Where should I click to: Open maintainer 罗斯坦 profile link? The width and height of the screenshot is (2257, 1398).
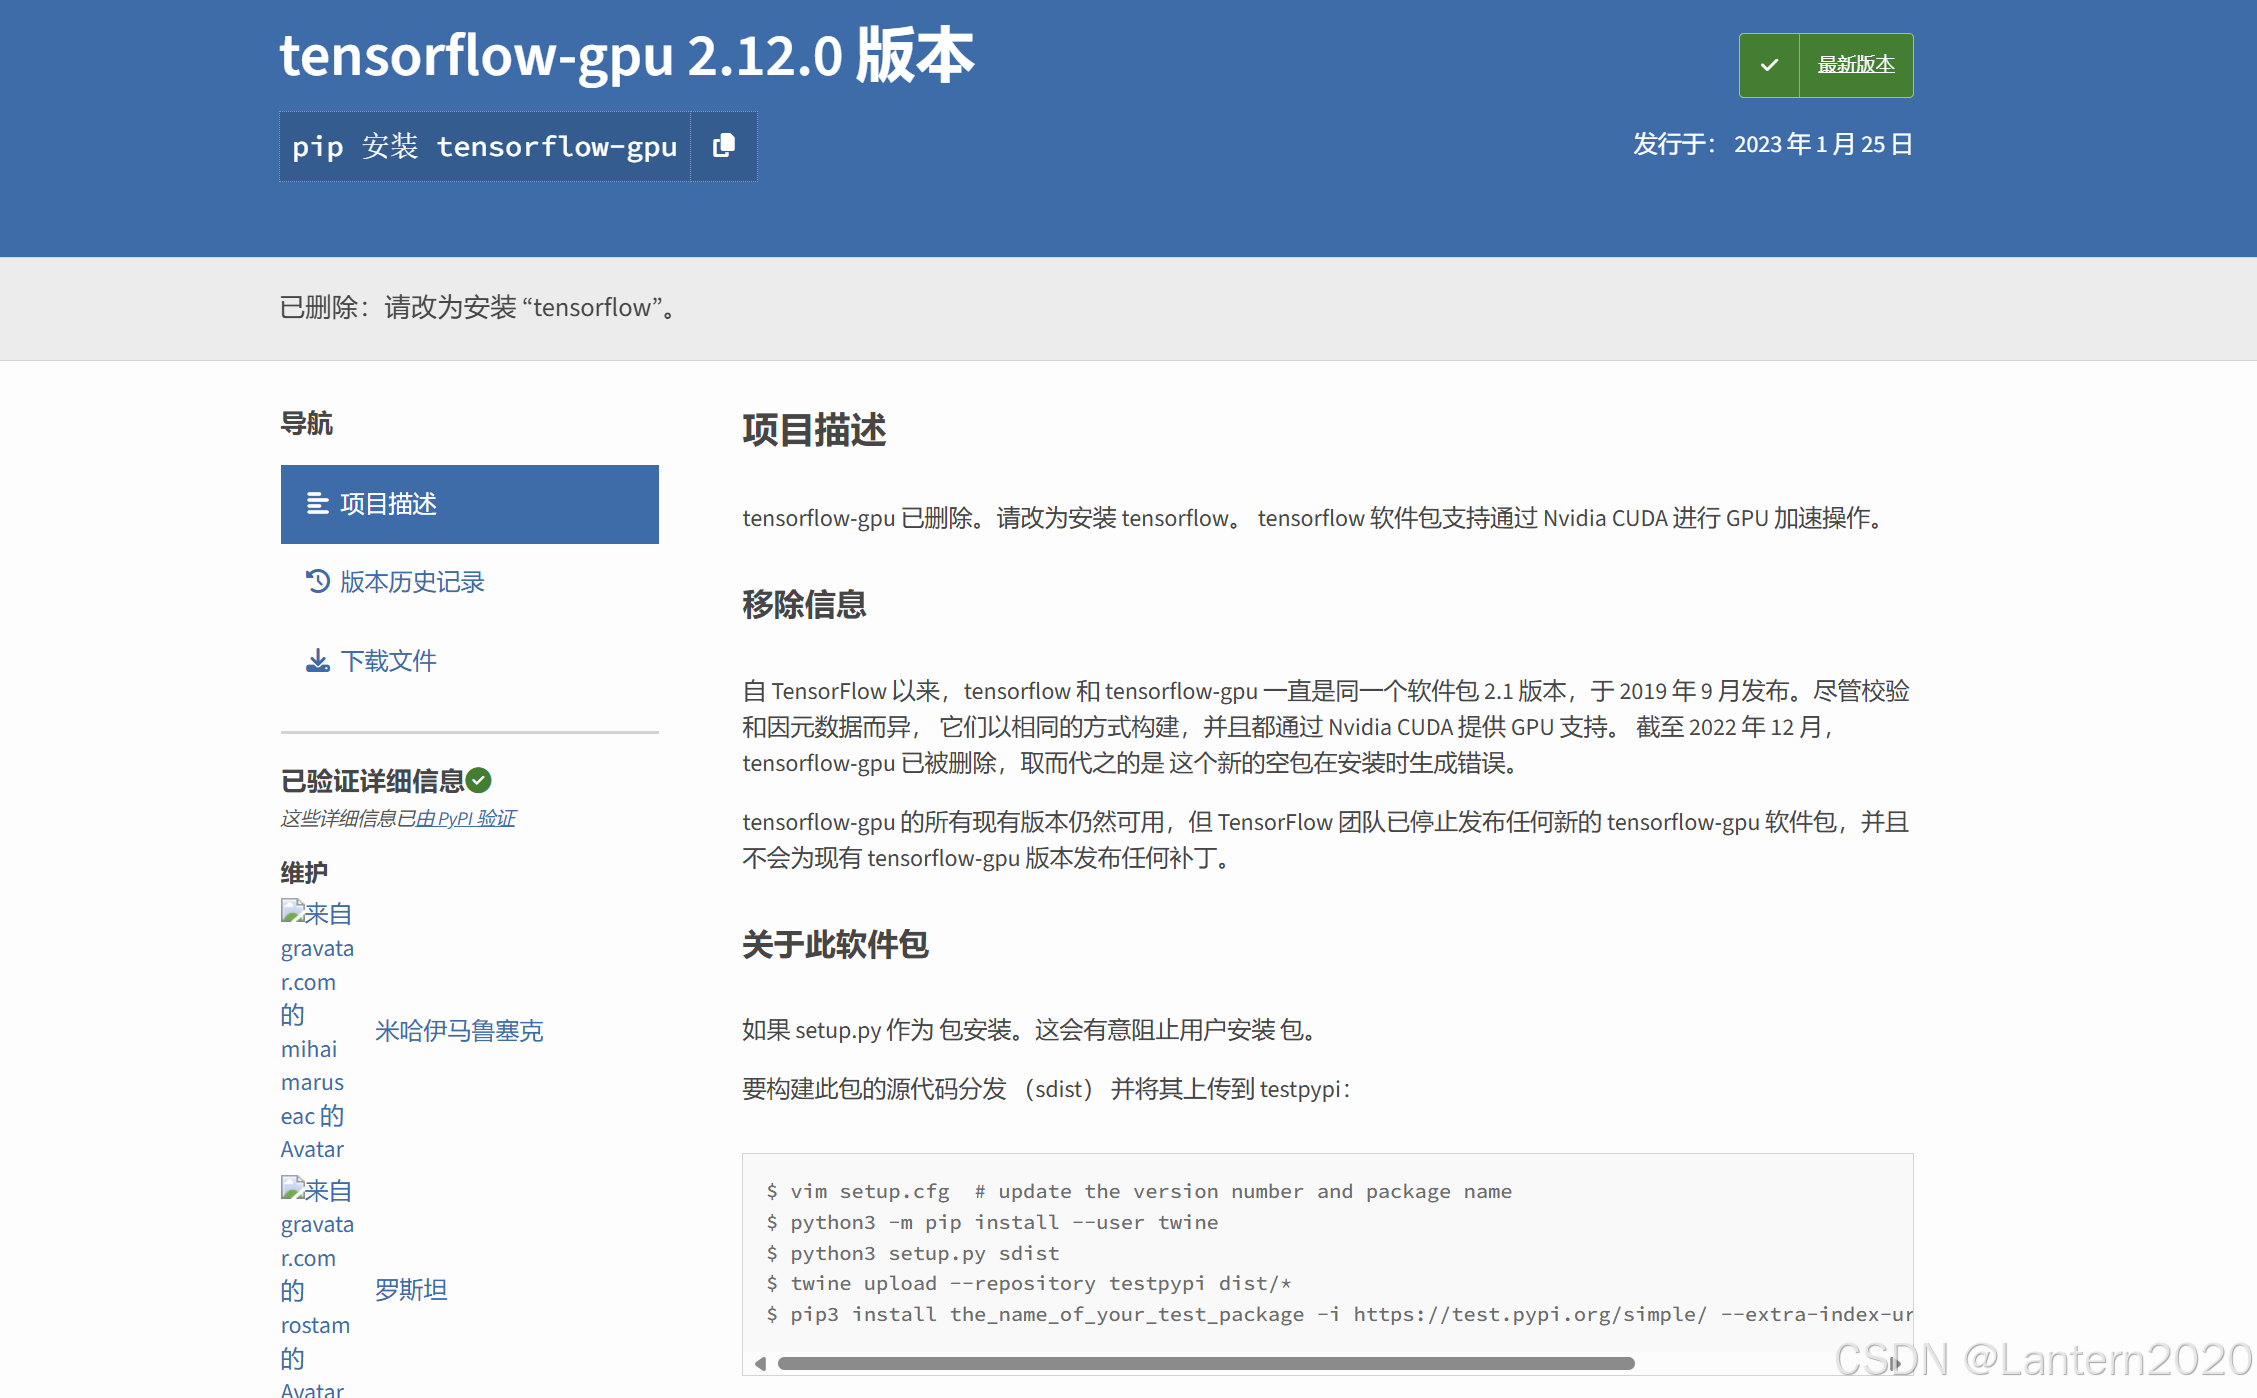(x=411, y=1290)
